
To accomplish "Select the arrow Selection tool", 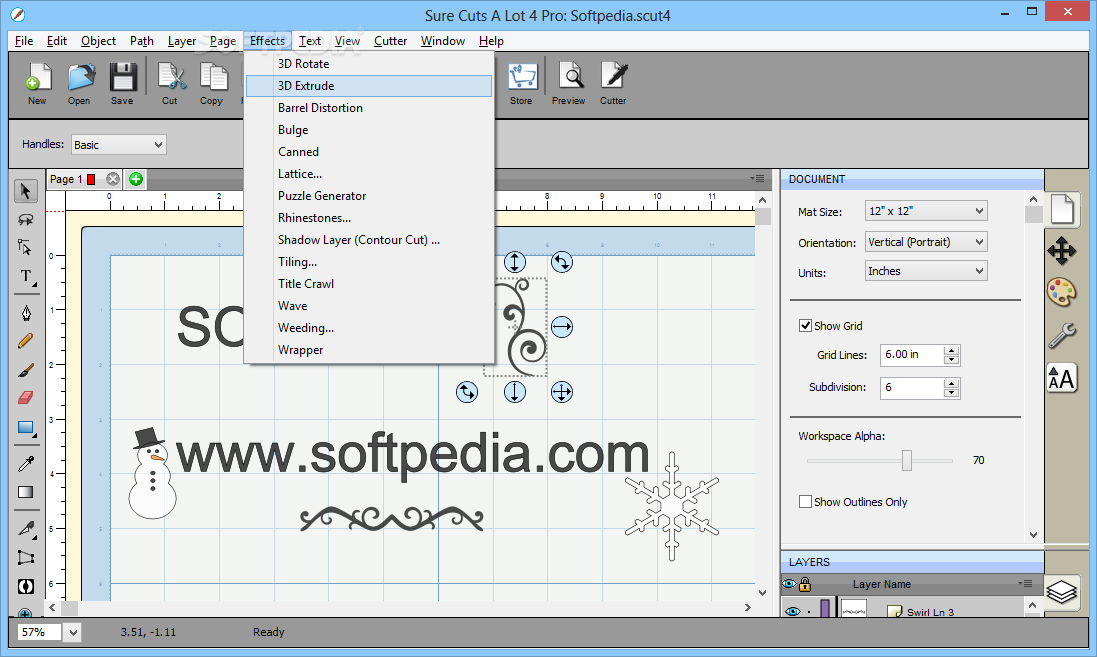I will pyautogui.click(x=26, y=191).
